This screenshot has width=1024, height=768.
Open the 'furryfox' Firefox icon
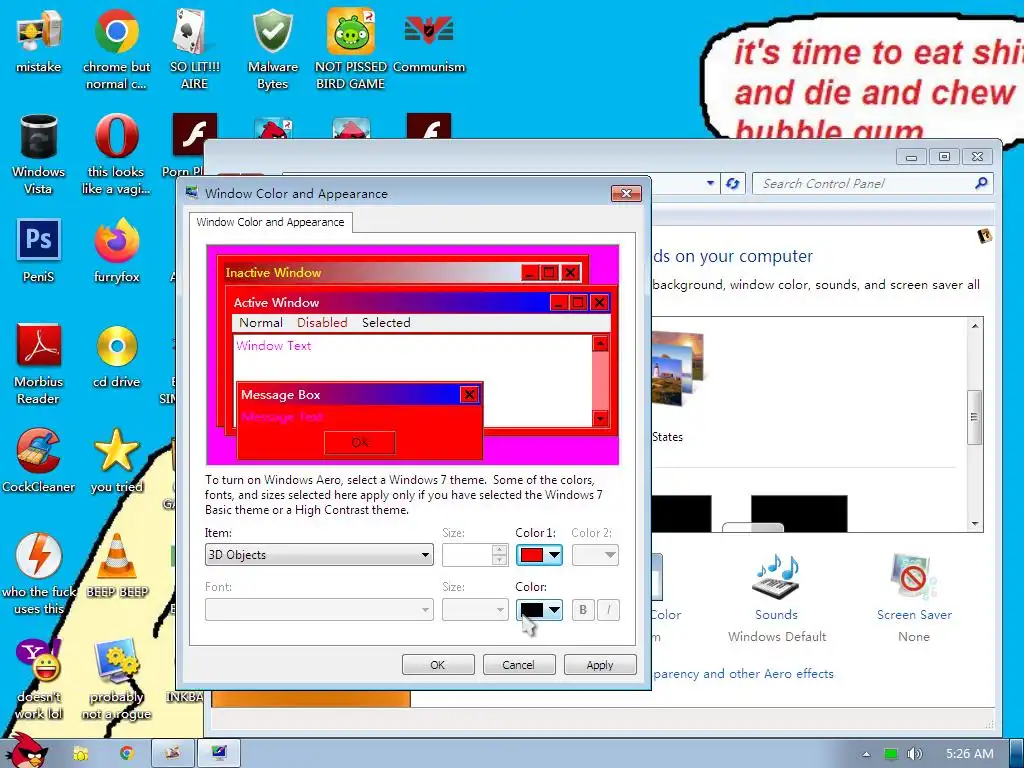point(116,241)
